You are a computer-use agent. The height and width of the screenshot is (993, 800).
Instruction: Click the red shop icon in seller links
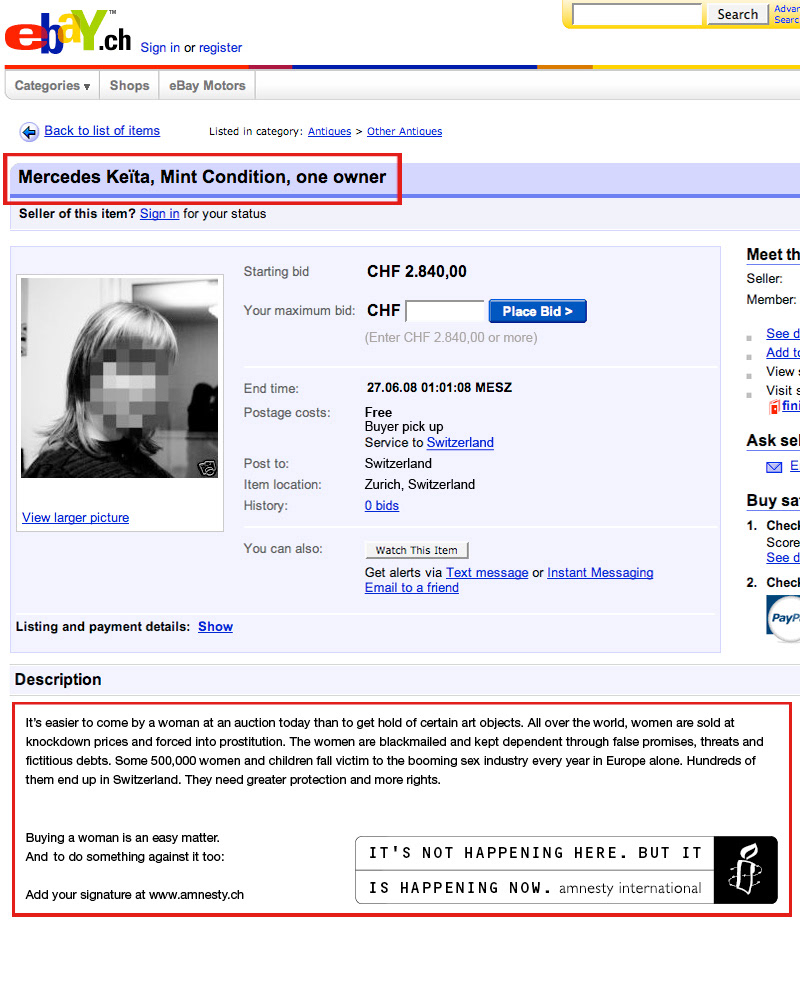[773, 407]
